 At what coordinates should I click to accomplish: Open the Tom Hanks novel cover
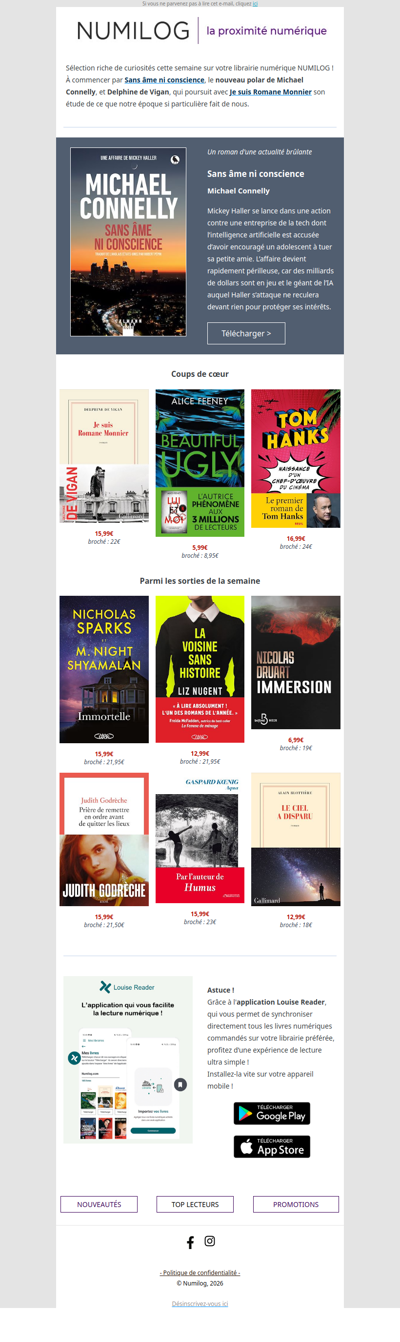click(296, 458)
